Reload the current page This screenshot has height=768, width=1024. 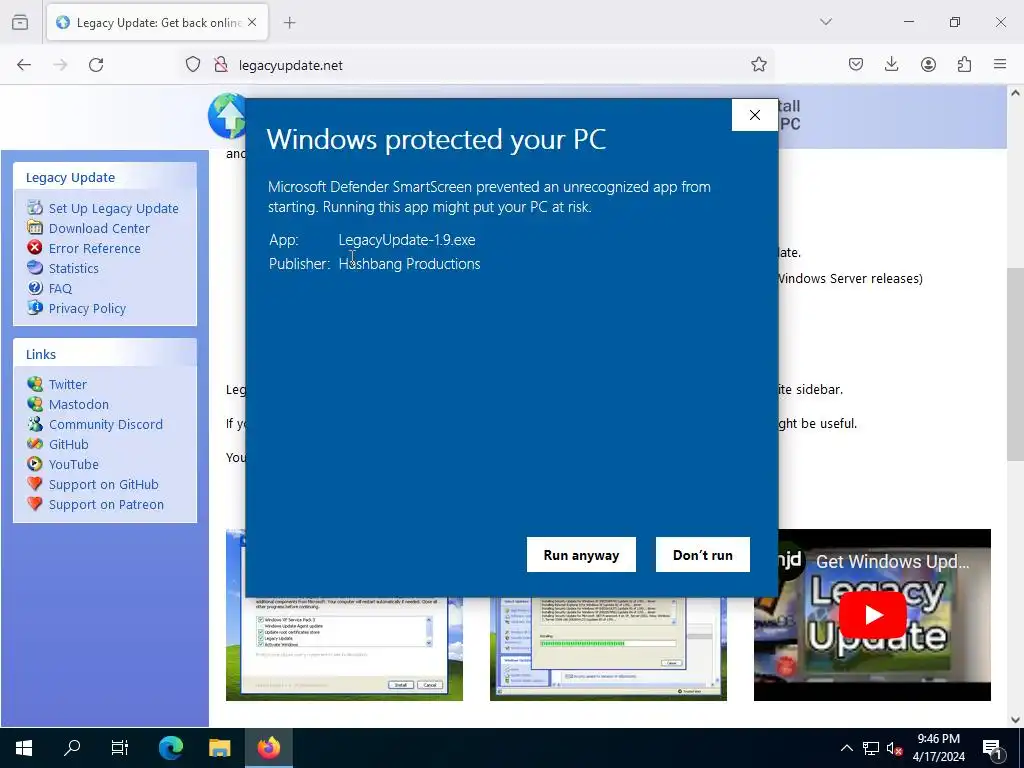point(96,65)
